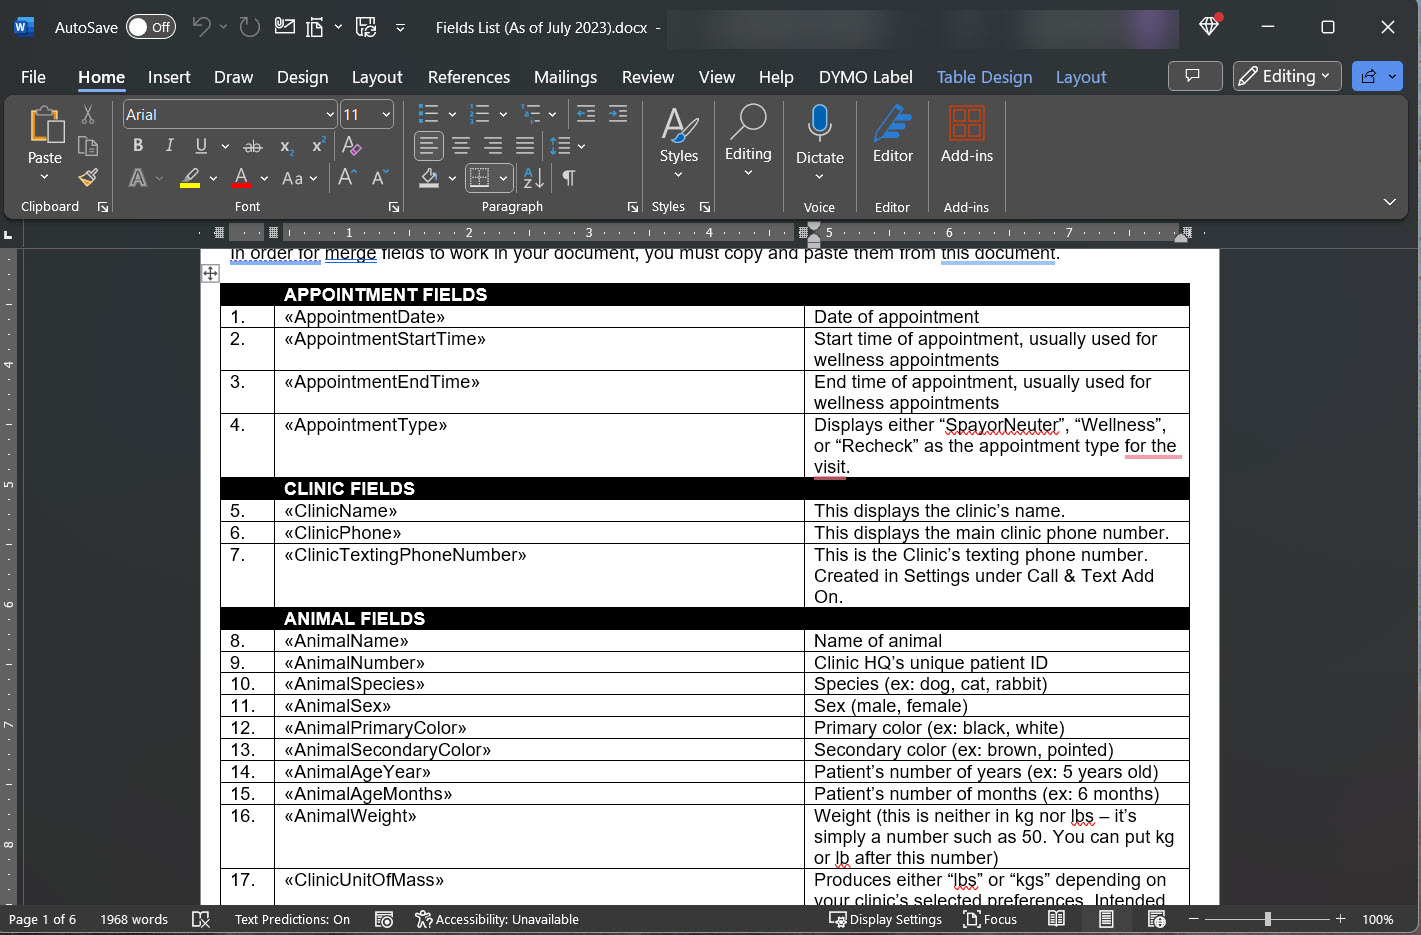This screenshot has width=1421, height=935.
Task: Click the Clear All Formatting icon
Action: (352, 146)
